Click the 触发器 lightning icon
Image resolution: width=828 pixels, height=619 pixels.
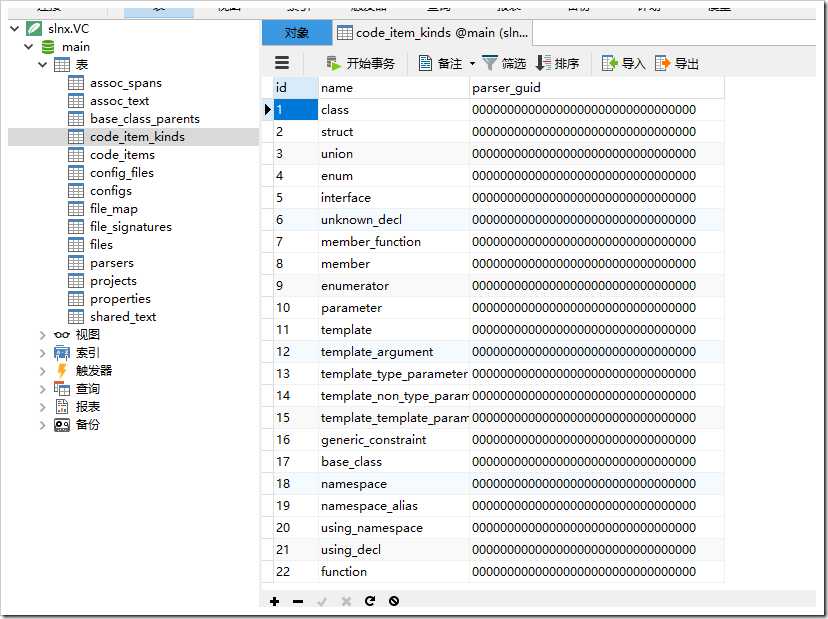click(x=62, y=371)
